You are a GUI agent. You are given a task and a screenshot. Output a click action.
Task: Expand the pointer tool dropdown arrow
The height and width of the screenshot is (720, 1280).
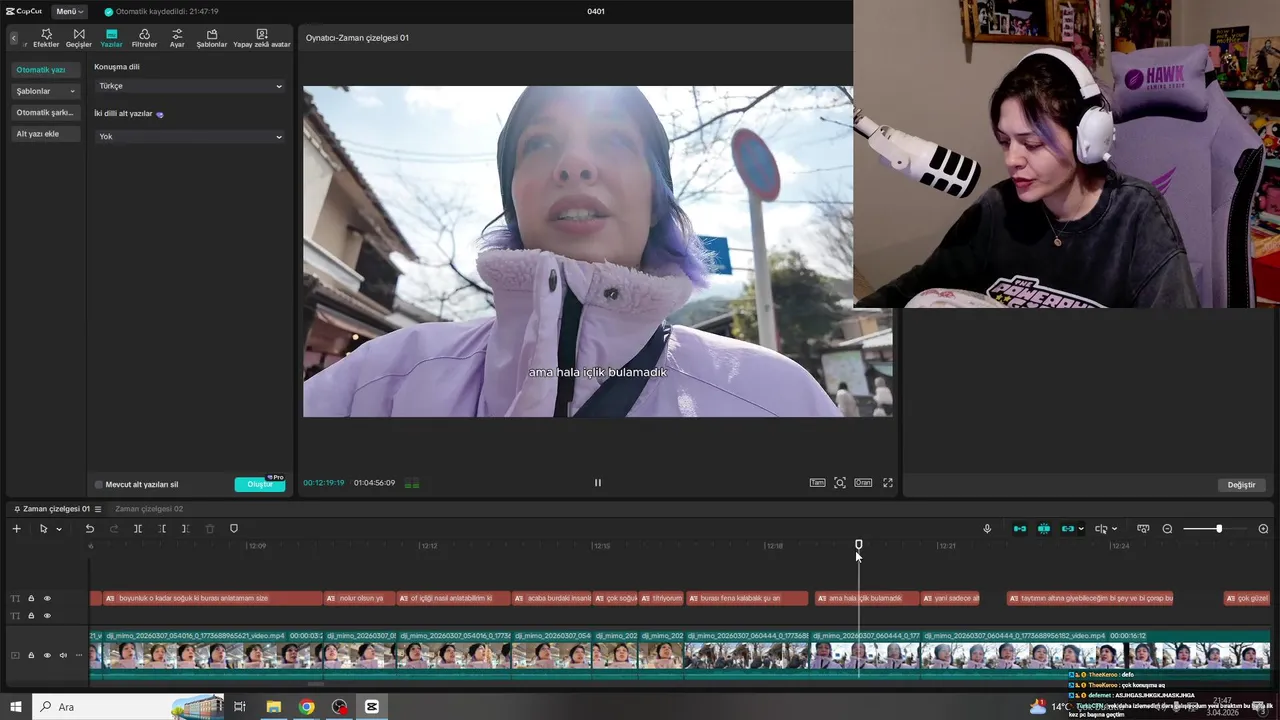click(59, 529)
